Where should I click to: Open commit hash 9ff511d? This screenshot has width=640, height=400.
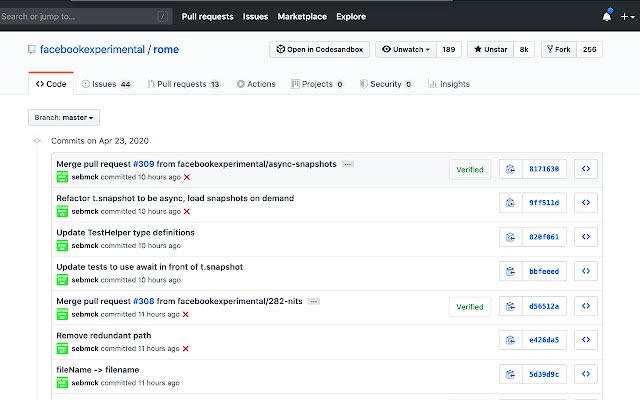pos(544,202)
